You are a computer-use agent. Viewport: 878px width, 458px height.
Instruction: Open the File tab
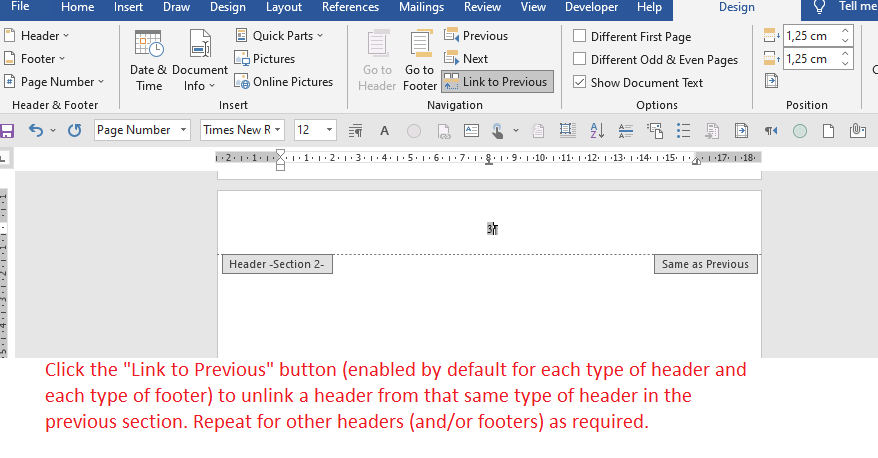[x=20, y=7]
